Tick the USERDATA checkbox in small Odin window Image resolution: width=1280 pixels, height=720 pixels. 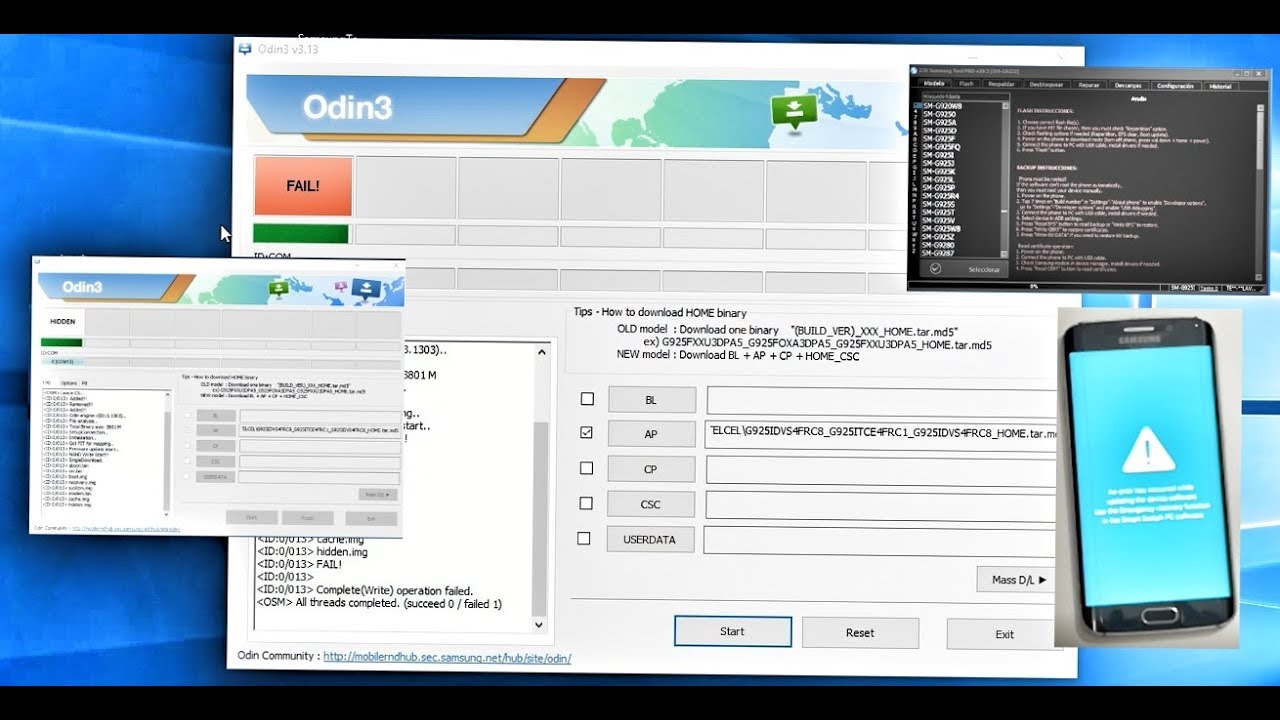pyautogui.click(x=186, y=477)
